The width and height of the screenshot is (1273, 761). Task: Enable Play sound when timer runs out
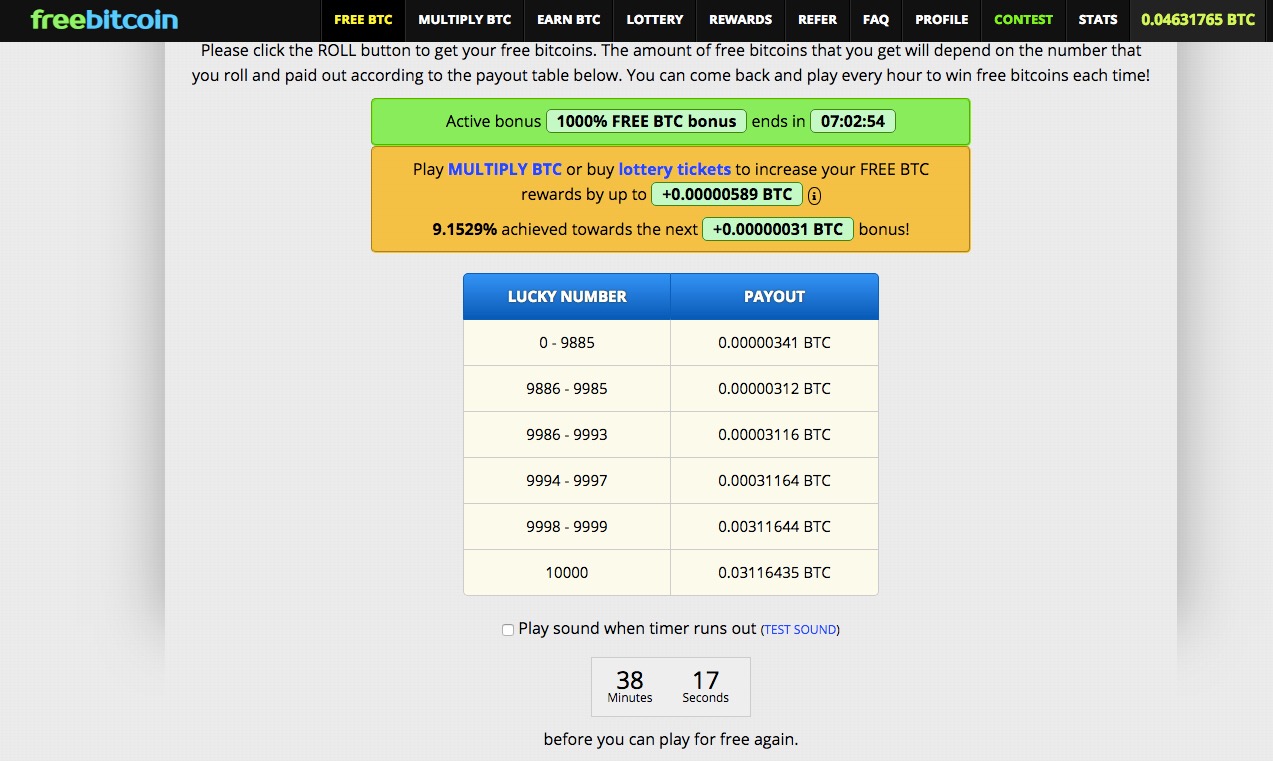point(508,630)
